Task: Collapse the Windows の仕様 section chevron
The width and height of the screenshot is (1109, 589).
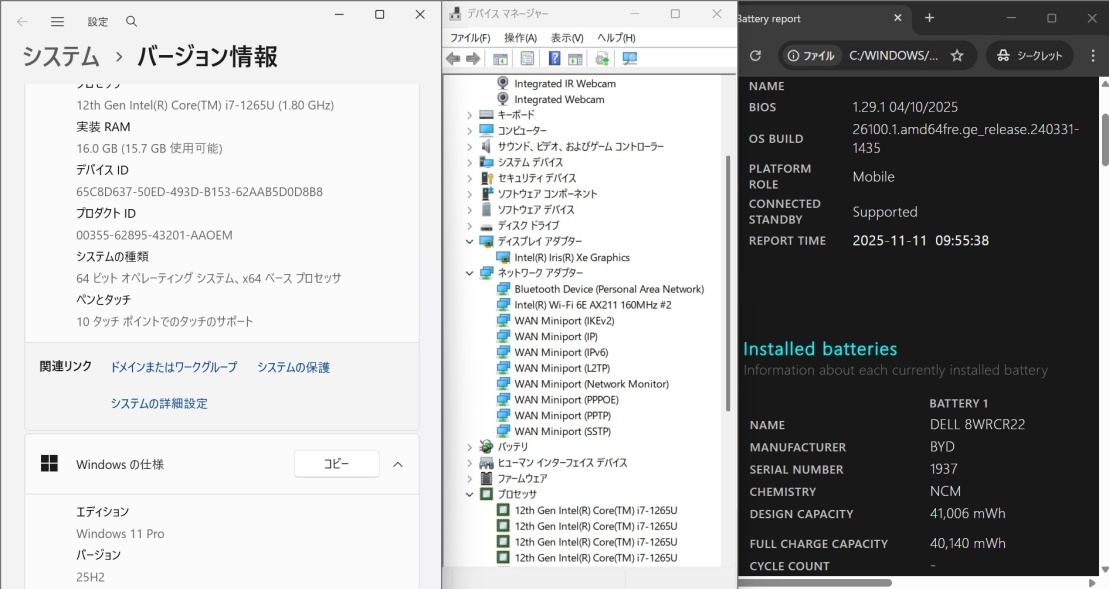Action: tap(397, 464)
